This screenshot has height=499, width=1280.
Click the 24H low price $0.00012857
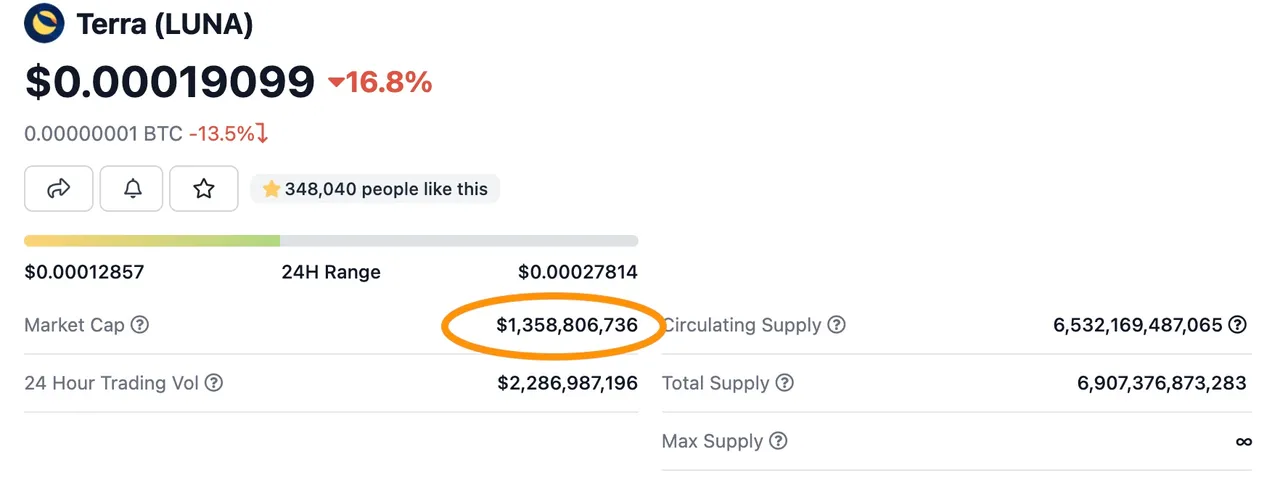click(84, 272)
